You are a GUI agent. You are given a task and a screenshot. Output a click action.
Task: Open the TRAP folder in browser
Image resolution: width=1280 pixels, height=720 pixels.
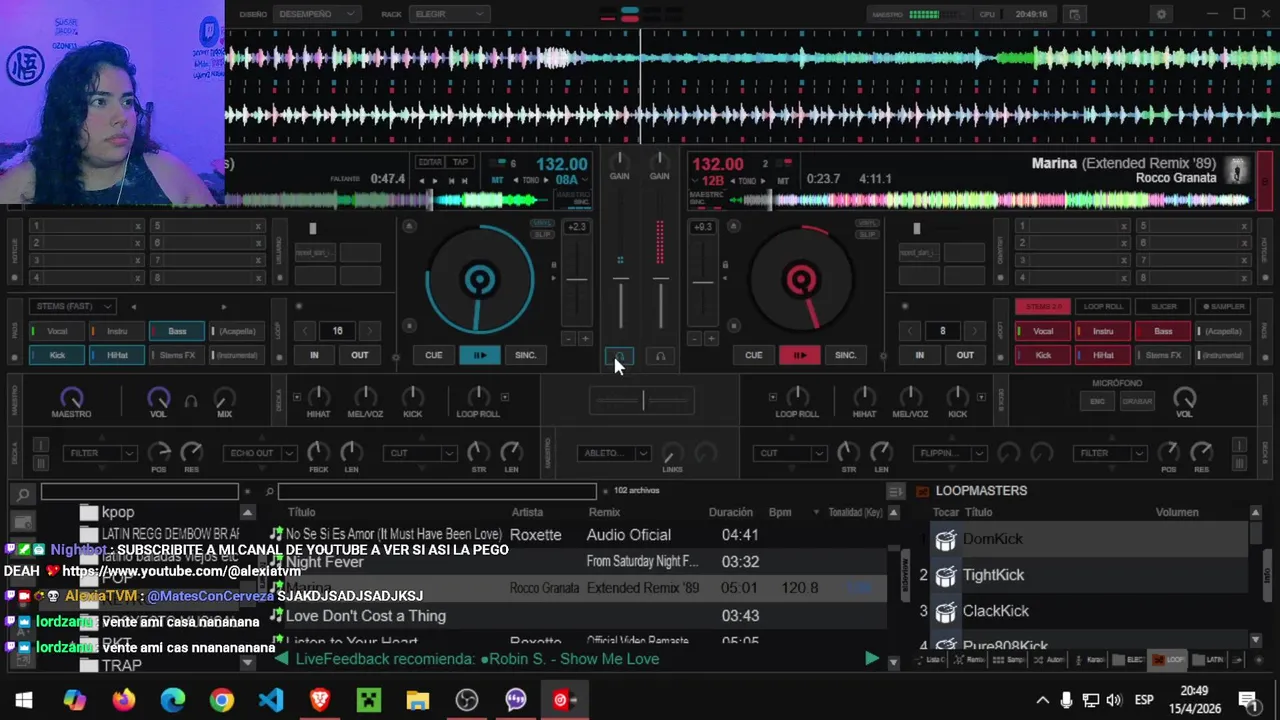tap(122, 665)
